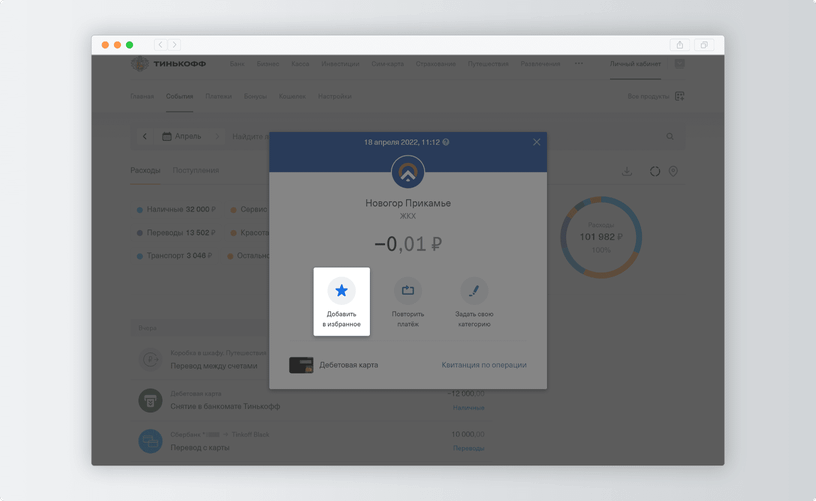This screenshot has height=501, width=816.
Task: Click browser share icon
Action: (680, 45)
